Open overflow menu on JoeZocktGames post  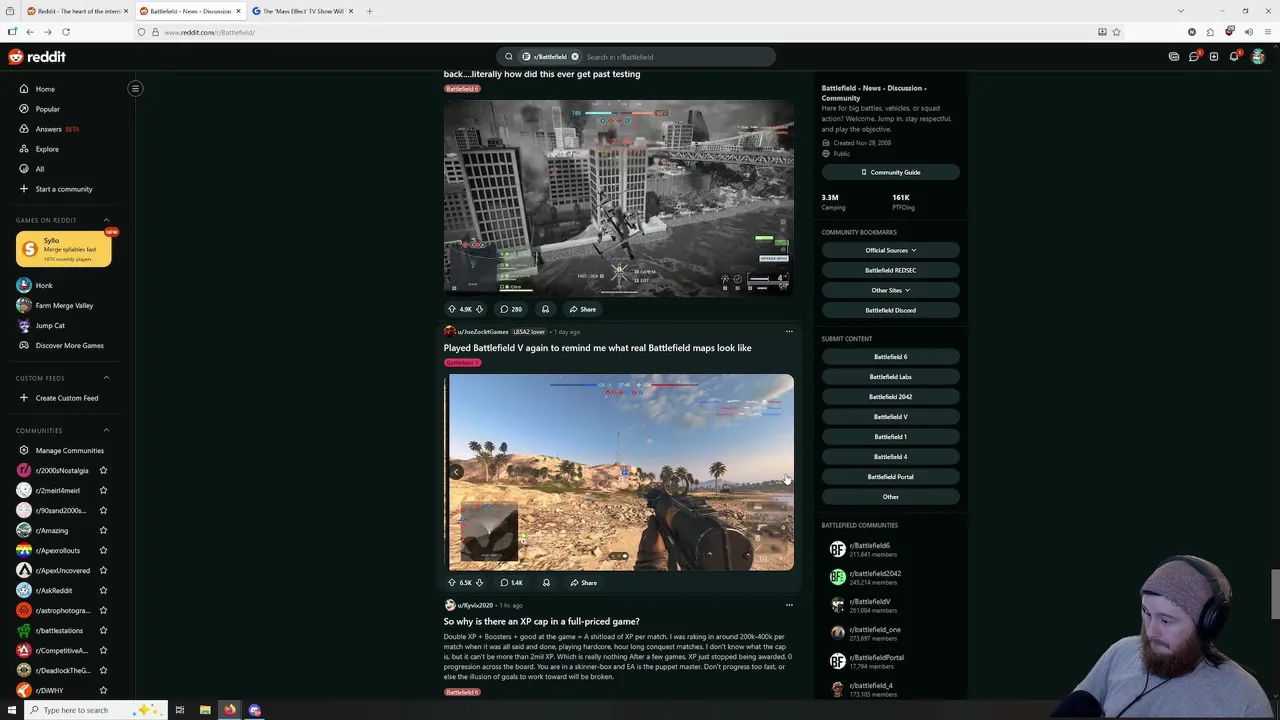pos(789,332)
